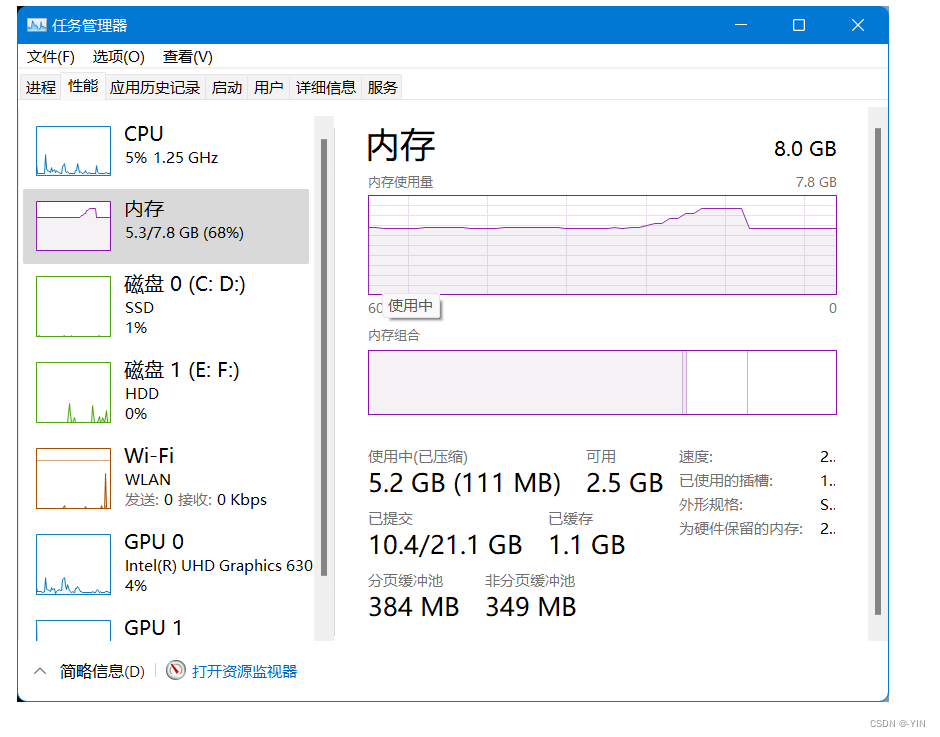Click the Task Manager app icon in title bar
The image size is (940, 737).
(x=37, y=25)
